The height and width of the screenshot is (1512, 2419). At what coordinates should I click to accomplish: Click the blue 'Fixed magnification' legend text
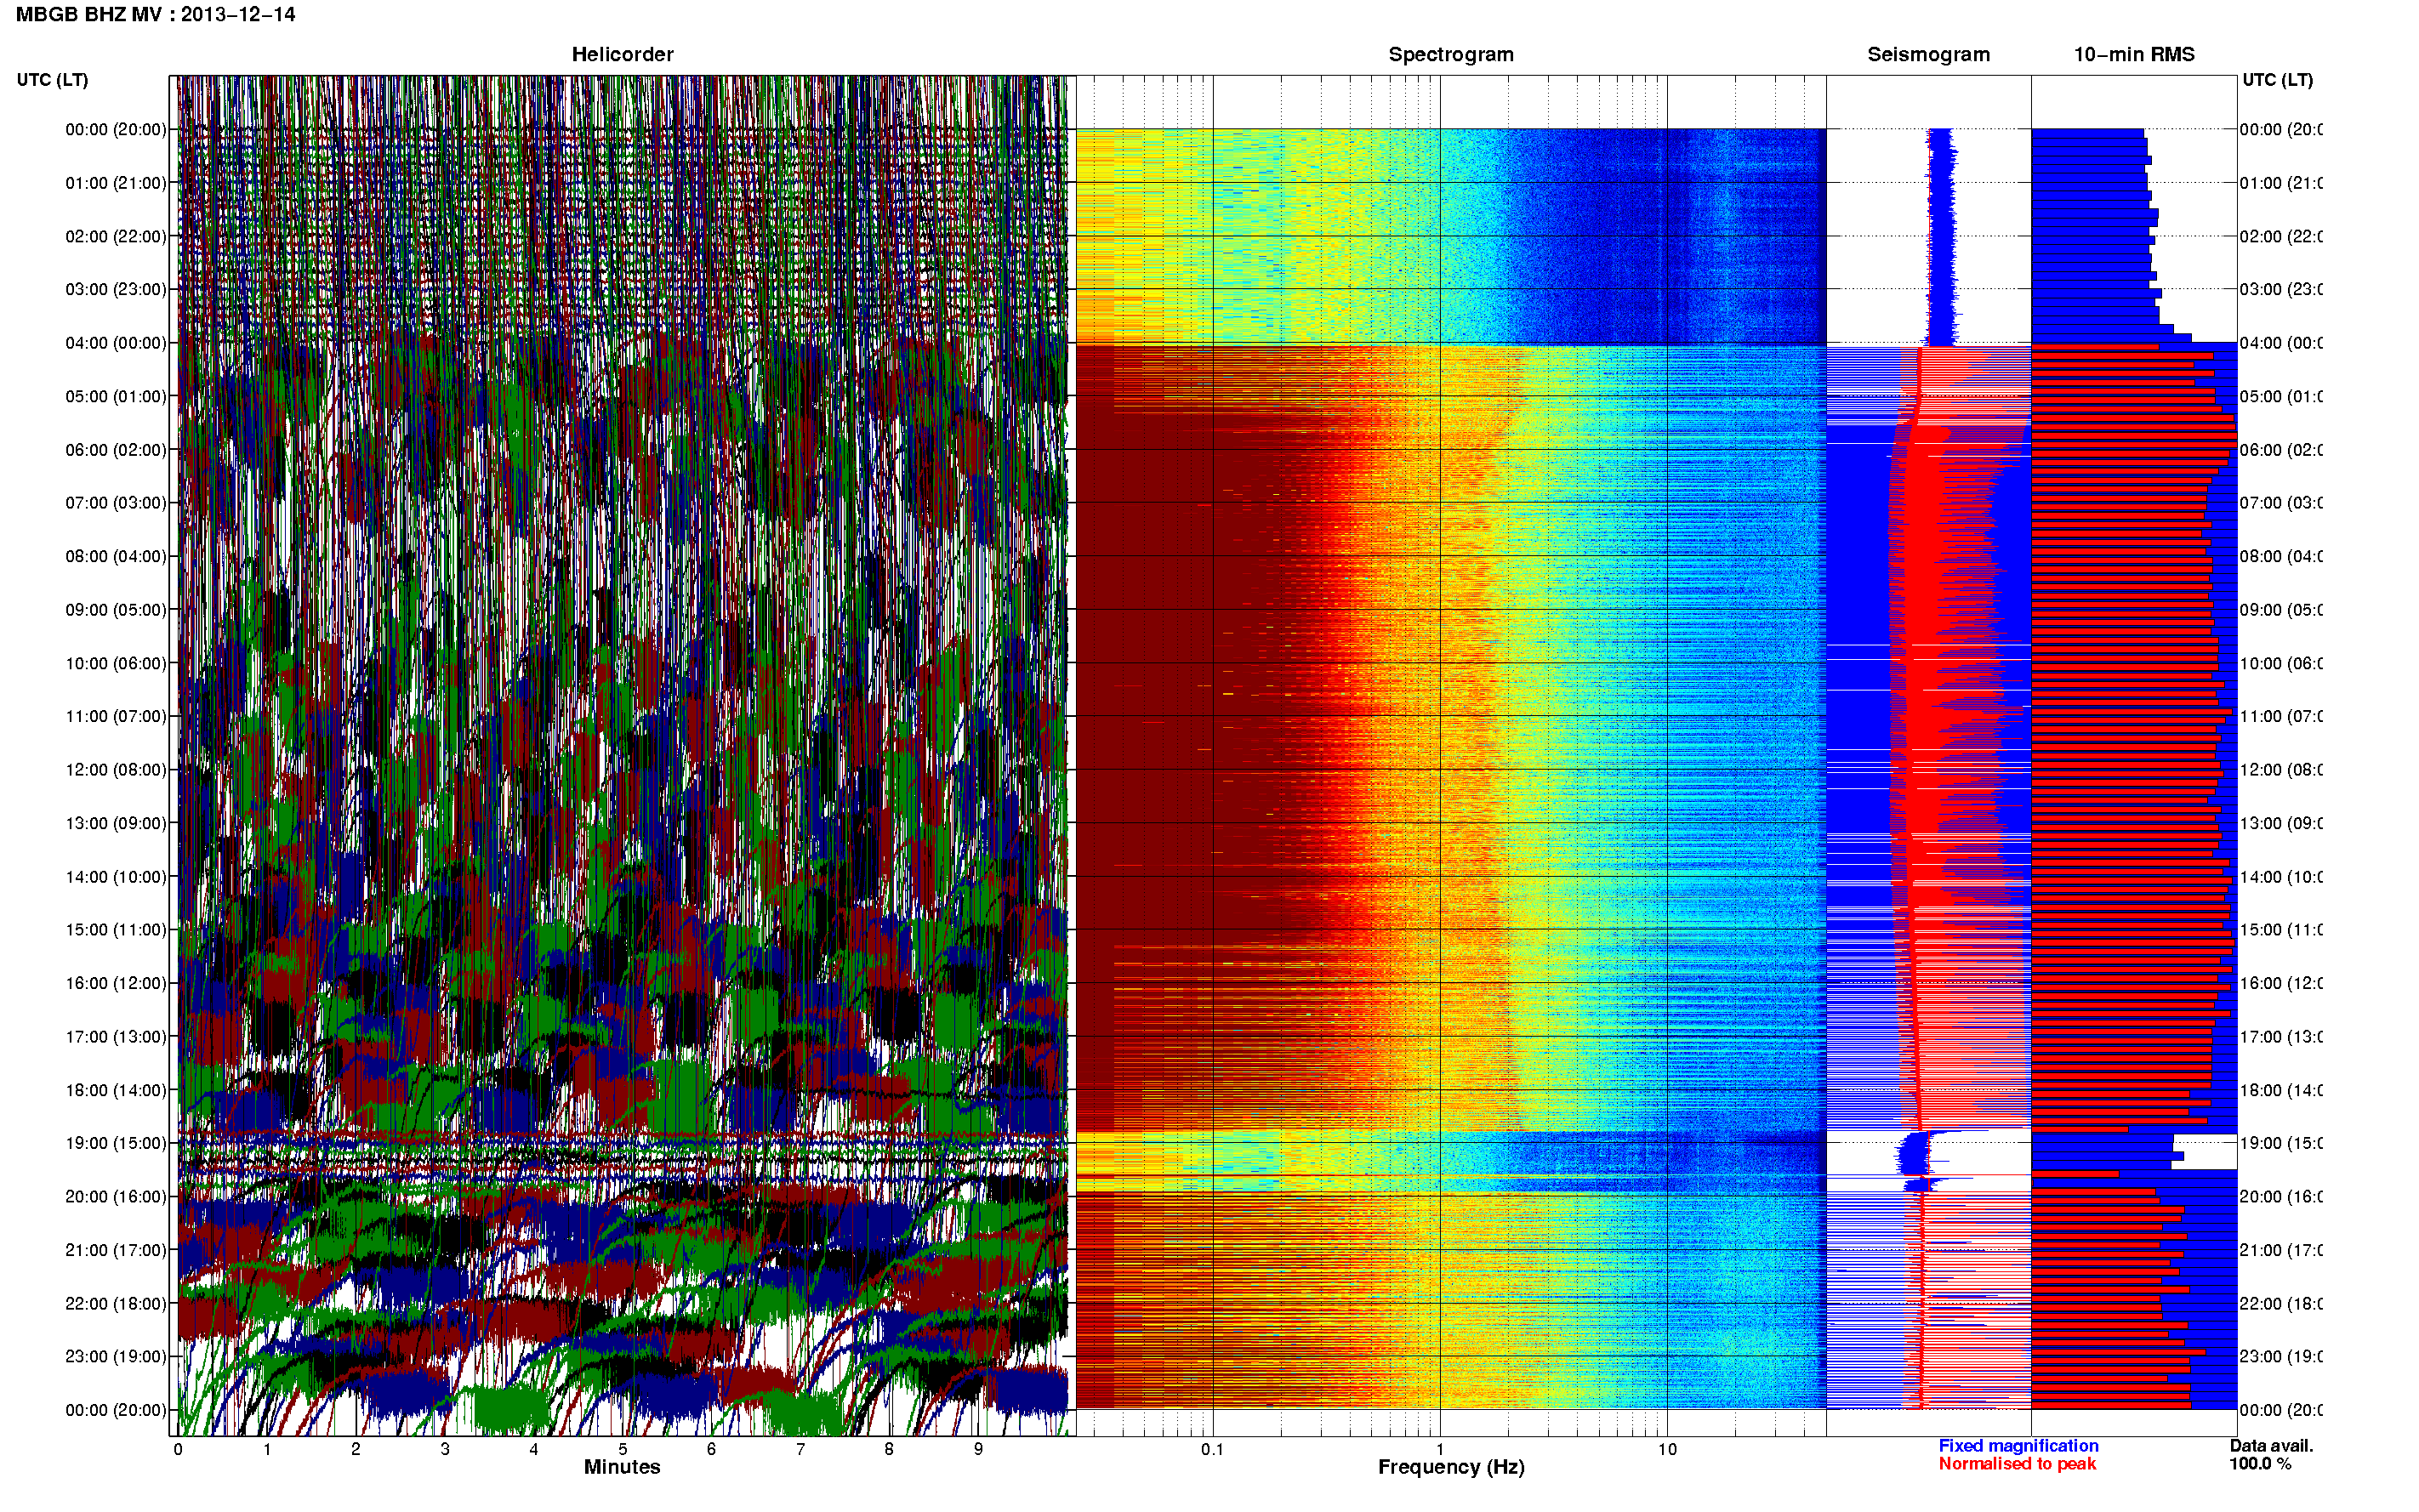pyautogui.click(x=2018, y=1446)
